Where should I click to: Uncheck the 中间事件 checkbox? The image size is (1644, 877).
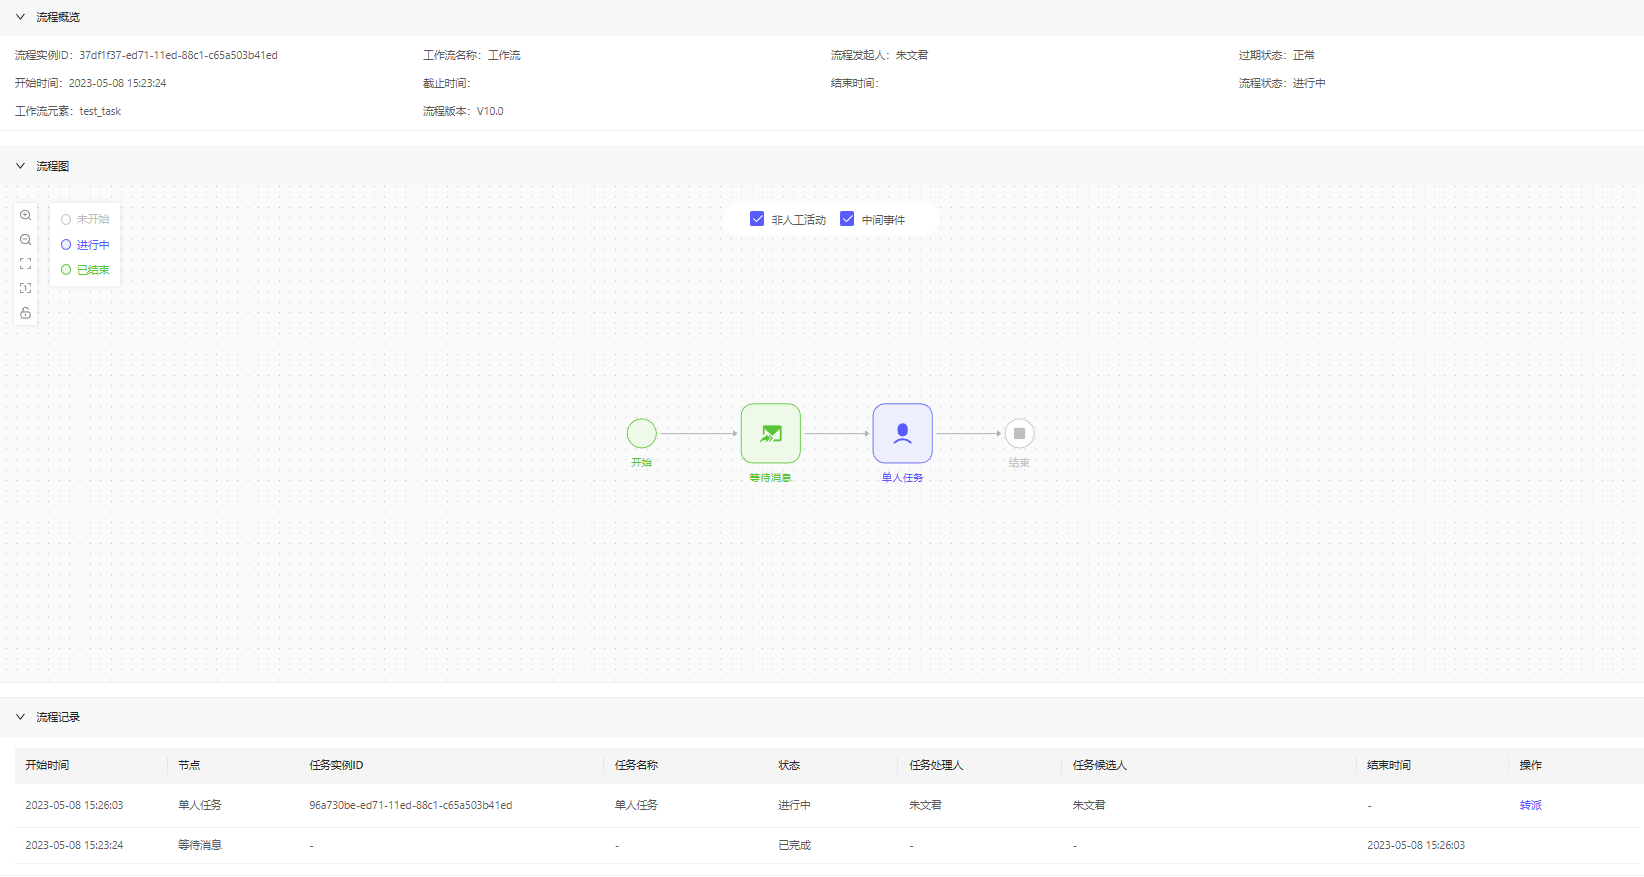point(847,219)
